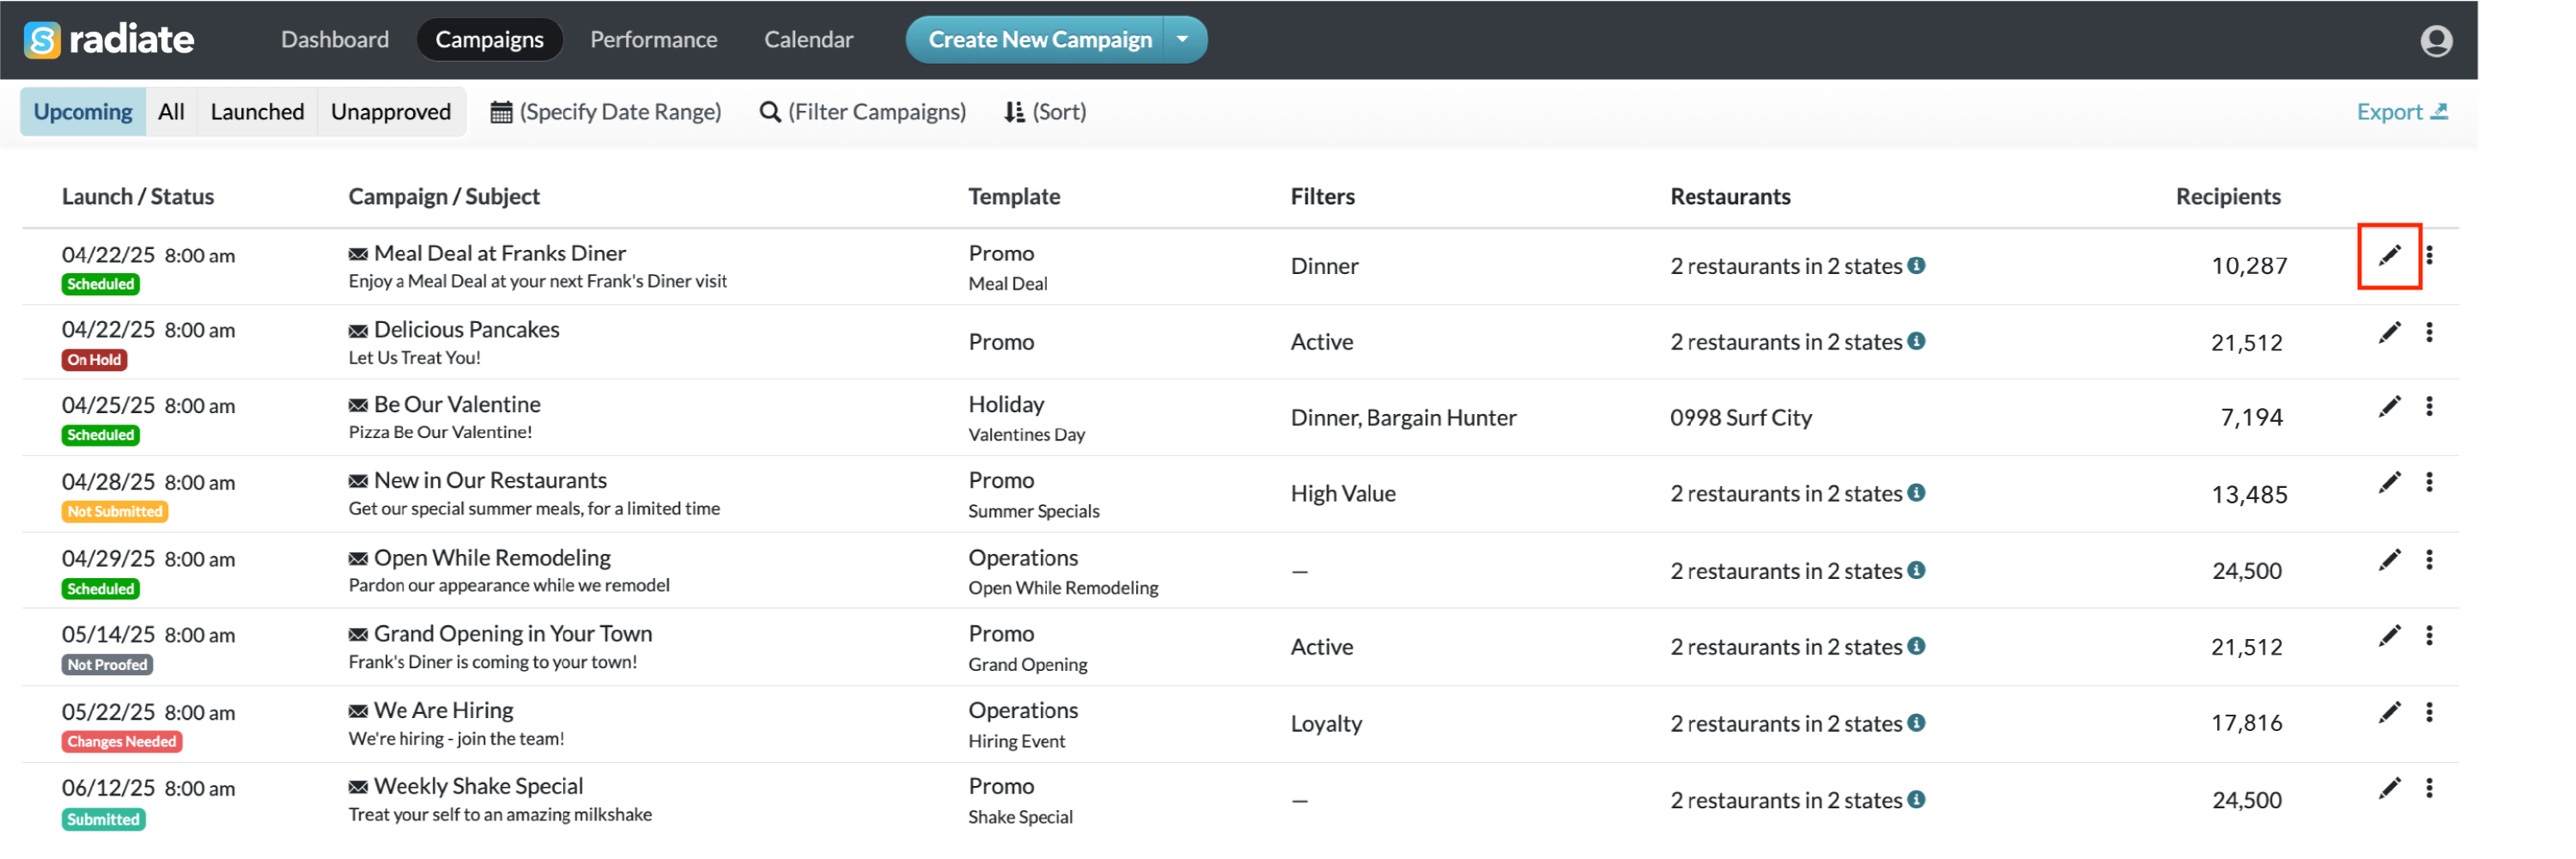
Task: Click envelope icon beside Be Our Valentine
Action: (358, 406)
